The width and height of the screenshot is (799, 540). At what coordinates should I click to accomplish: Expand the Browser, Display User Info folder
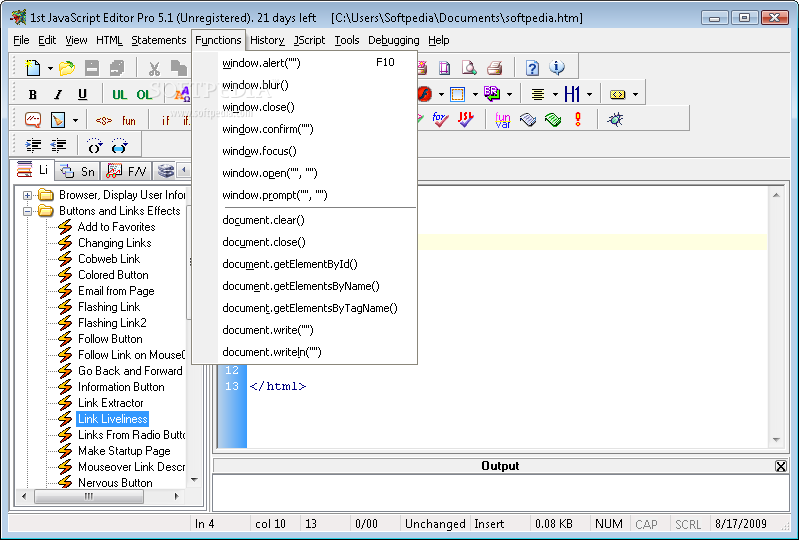[28, 195]
